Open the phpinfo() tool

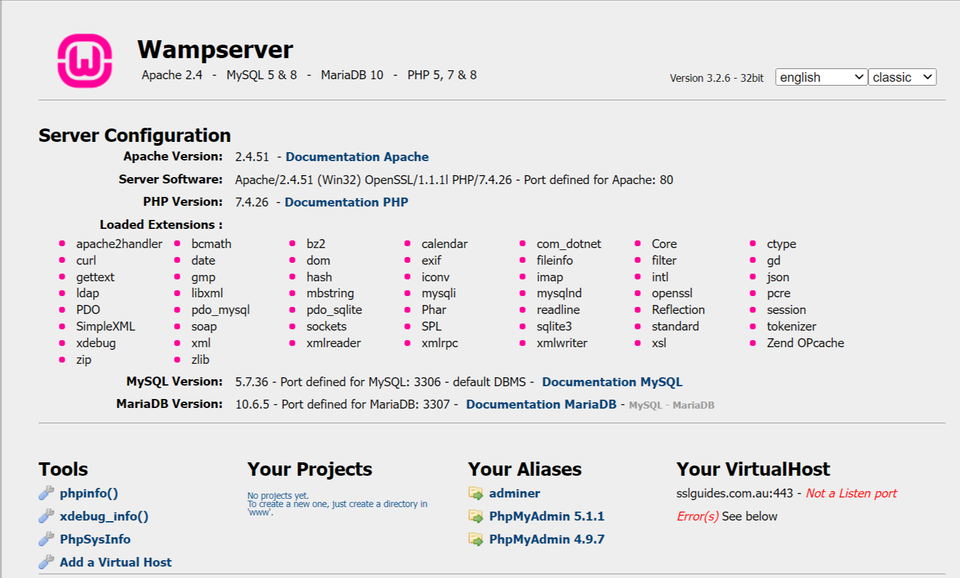(x=87, y=493)
